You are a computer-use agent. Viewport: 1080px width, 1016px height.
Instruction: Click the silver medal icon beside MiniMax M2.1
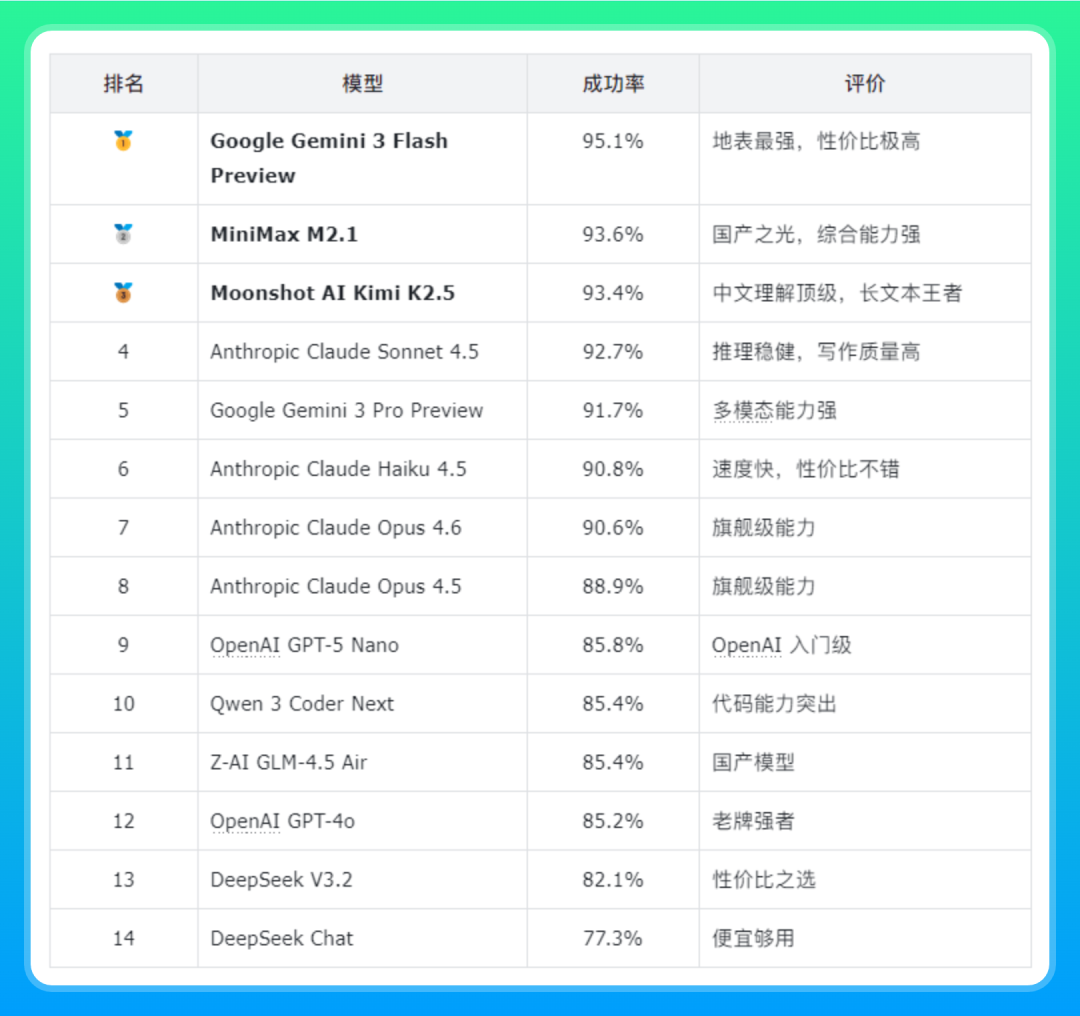point(123,234)
